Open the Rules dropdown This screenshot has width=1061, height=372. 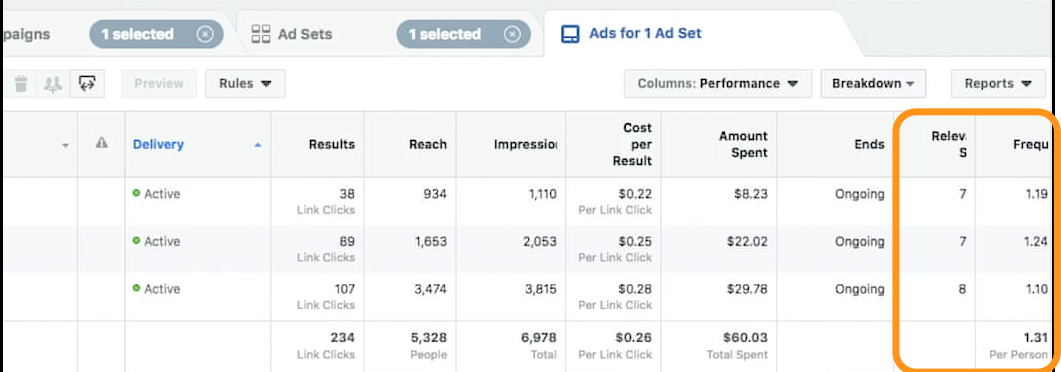pos(245,84)
